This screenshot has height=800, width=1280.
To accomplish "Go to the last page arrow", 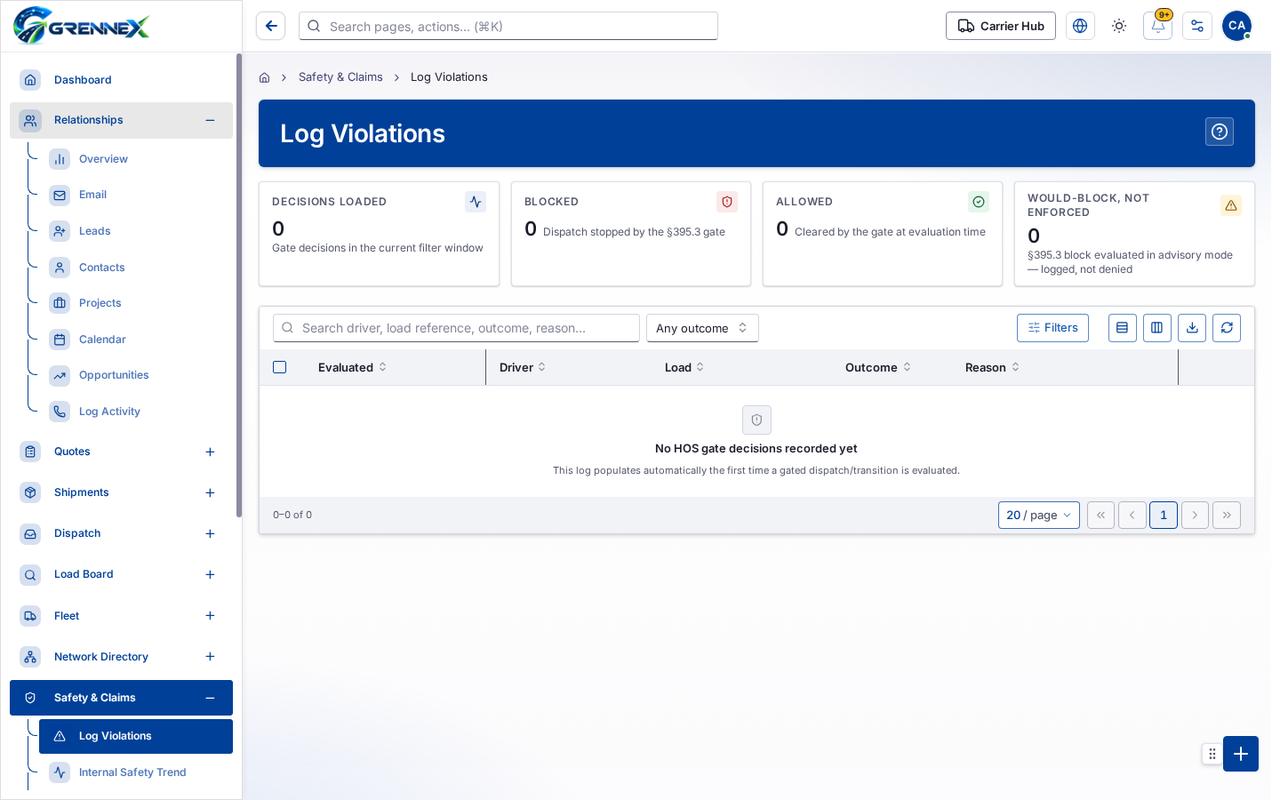I will pyautogui.click(x=1227, y=515).
